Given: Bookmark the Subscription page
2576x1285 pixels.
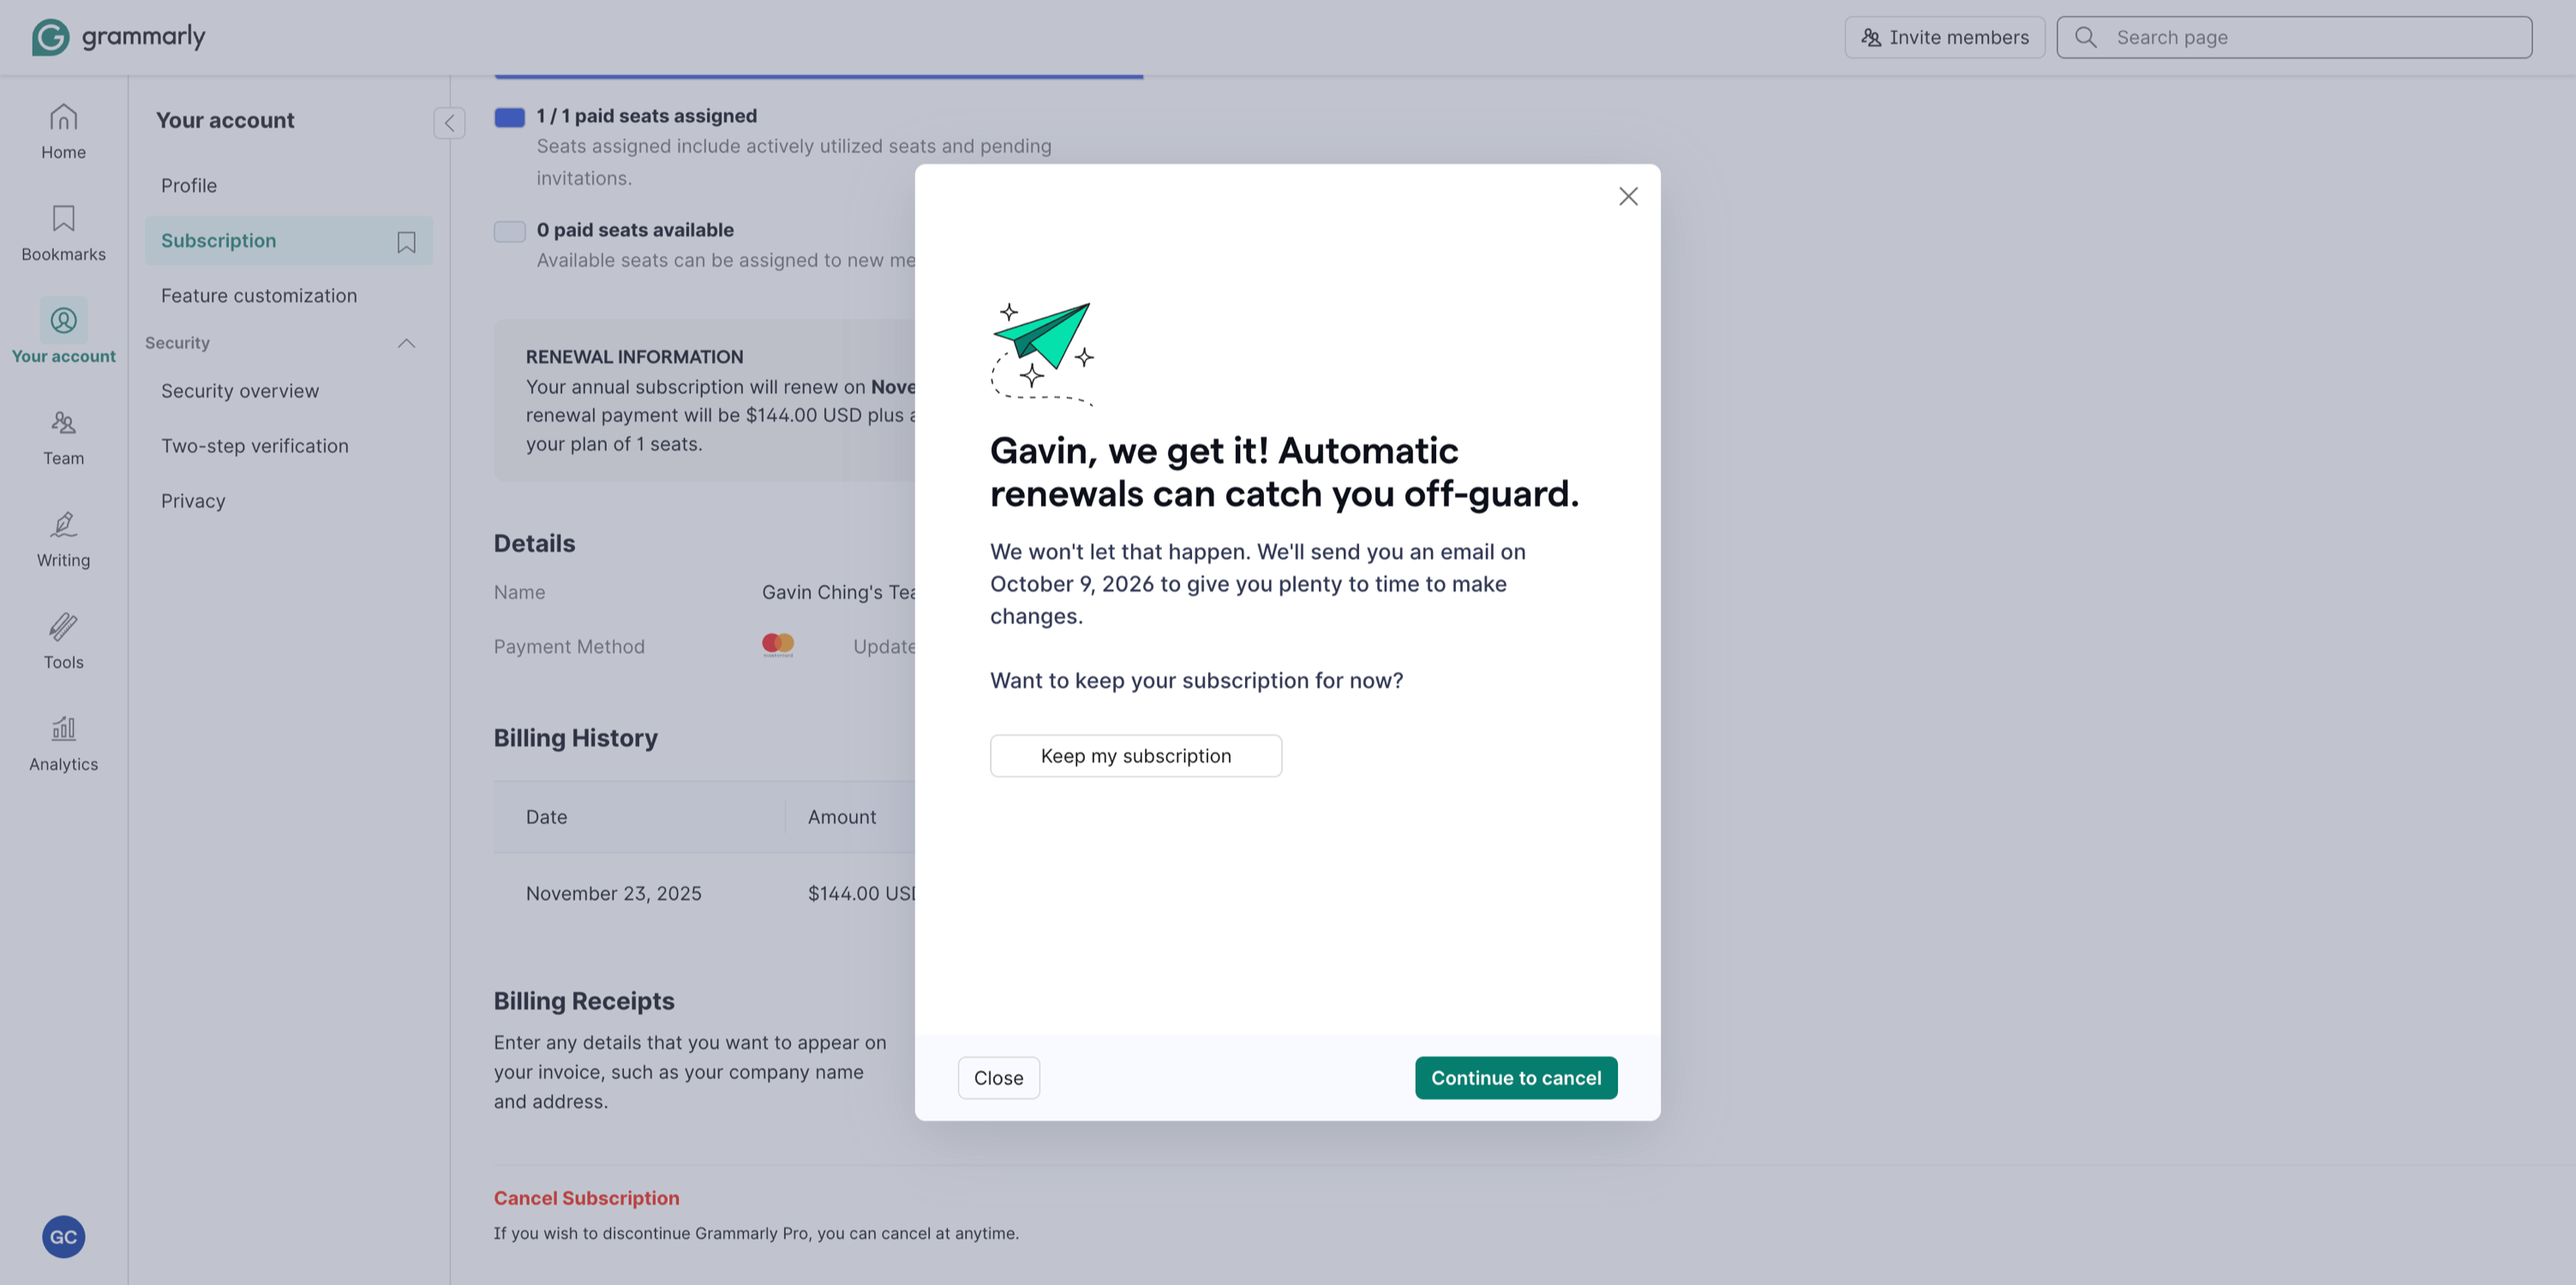Looking at the screenshot, I should 406,242.
